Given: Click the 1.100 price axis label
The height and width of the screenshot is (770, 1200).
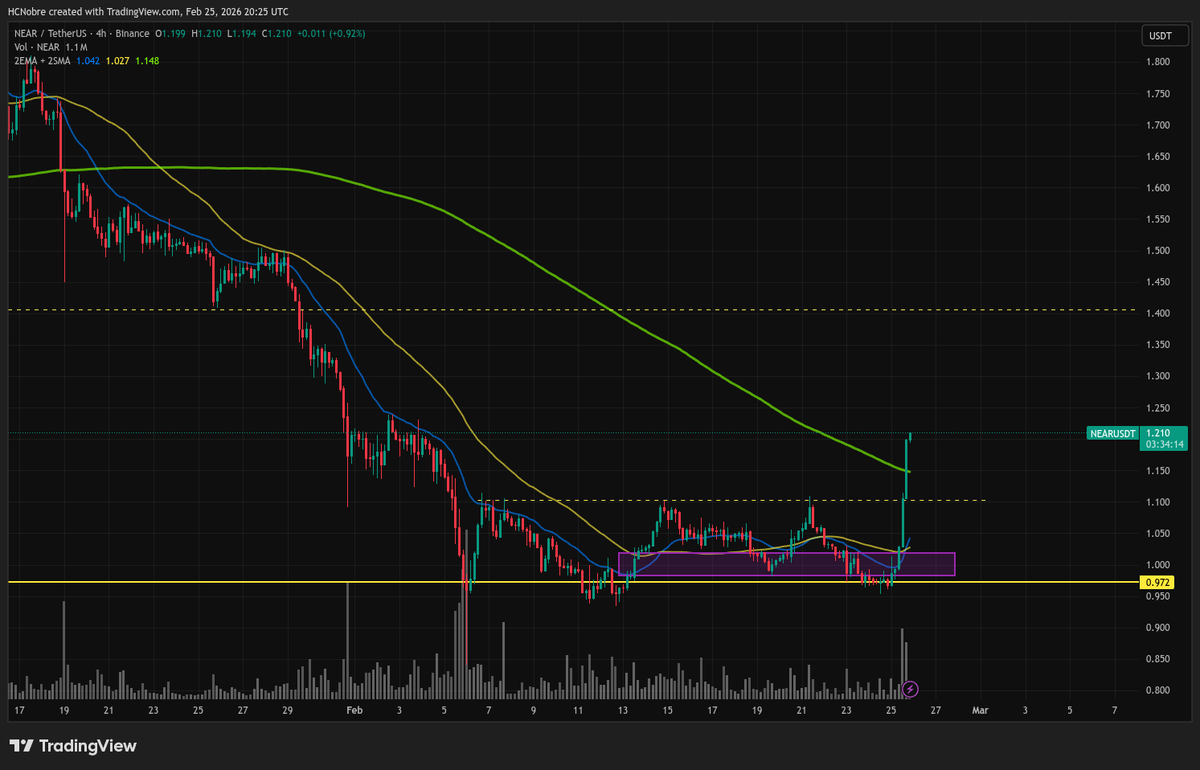Looking at the screenshot, I should [x=1157, y=502].
